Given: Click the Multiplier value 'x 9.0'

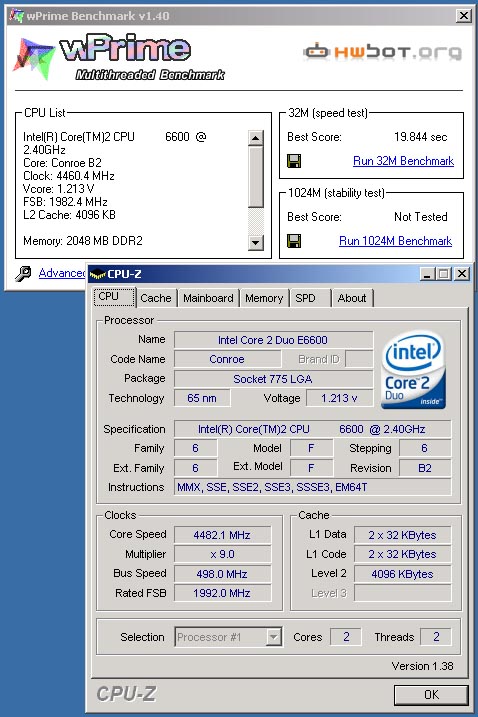Looking at the screenshot, I should tap(222, 554).
